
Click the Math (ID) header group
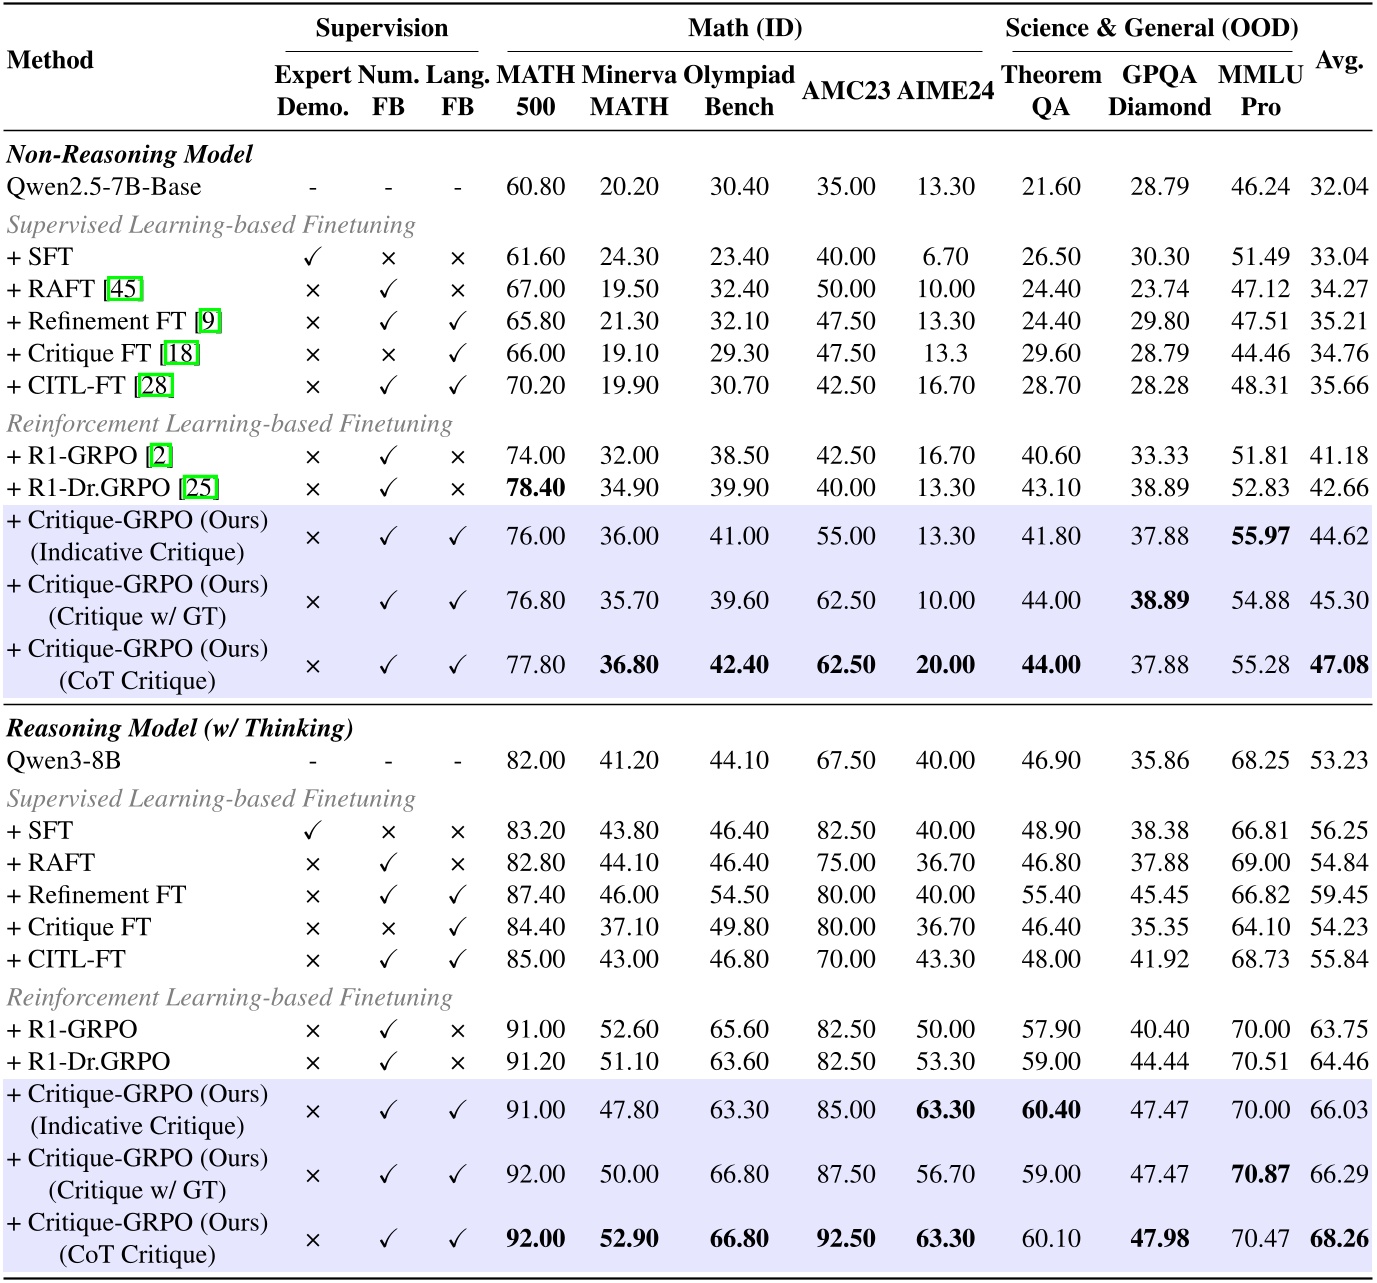tap(745, 28)
